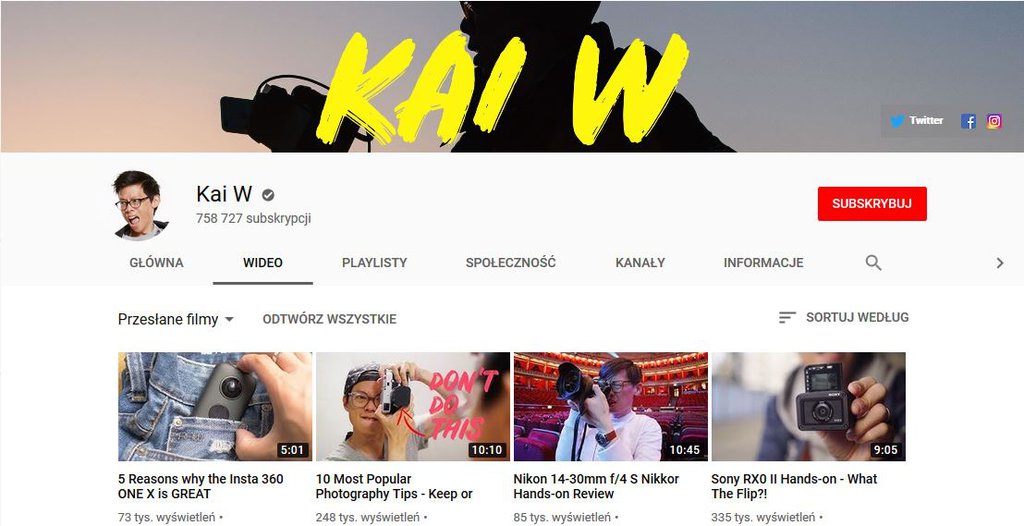
Task: Click the right chevron next to tabs
Action: (999, 263)
